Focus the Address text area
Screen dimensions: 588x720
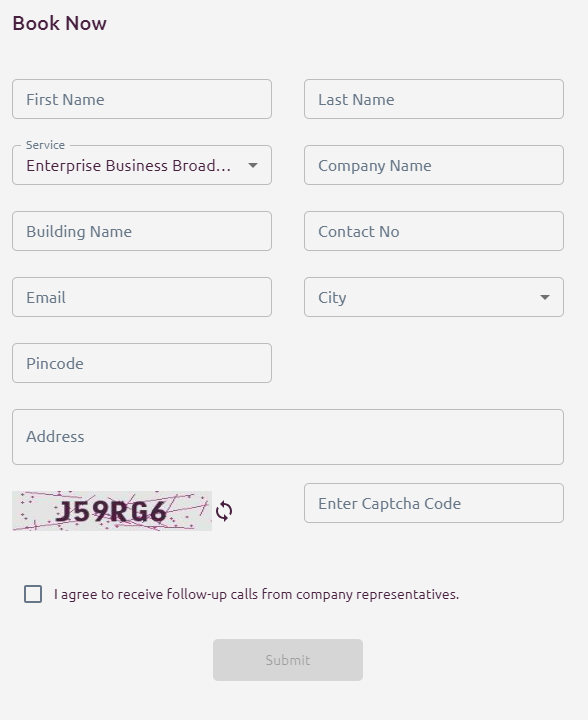click(x=288, y=437)
